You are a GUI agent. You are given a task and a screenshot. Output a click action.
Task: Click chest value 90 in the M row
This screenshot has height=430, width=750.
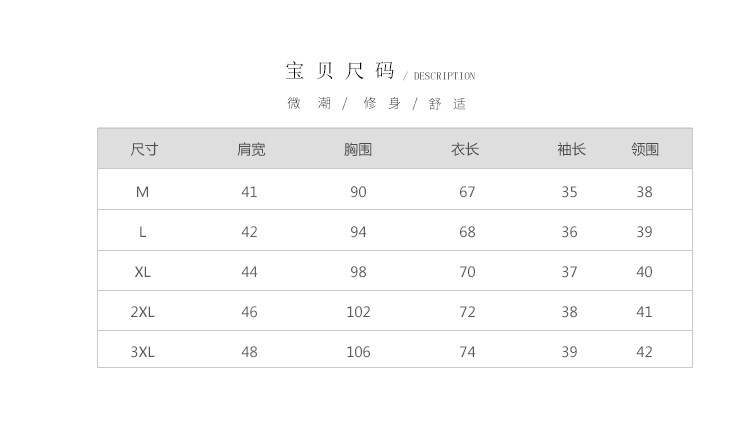[x=358, y=192]
